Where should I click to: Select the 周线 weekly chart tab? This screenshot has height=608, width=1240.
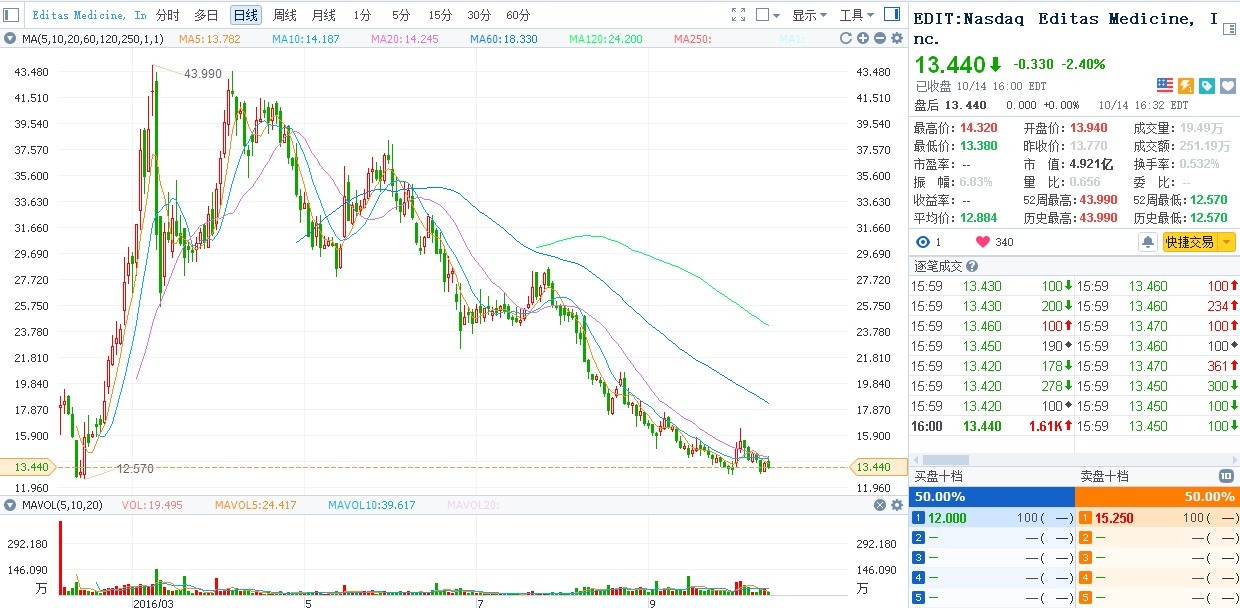point(285,15)
